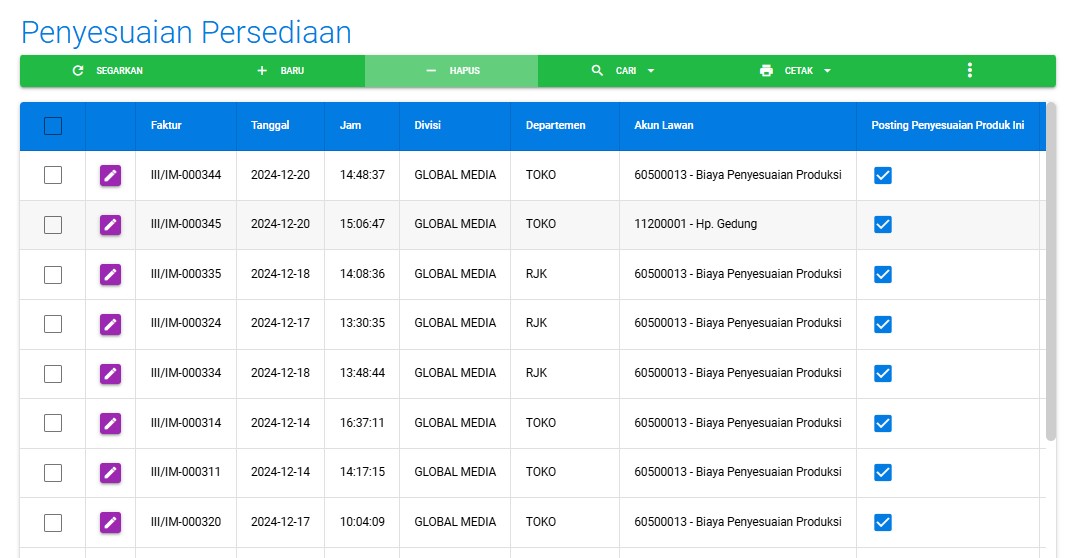Open the three-dot more options menu
The width and height of the screenshot is (1075, 558).
(969, 70)
